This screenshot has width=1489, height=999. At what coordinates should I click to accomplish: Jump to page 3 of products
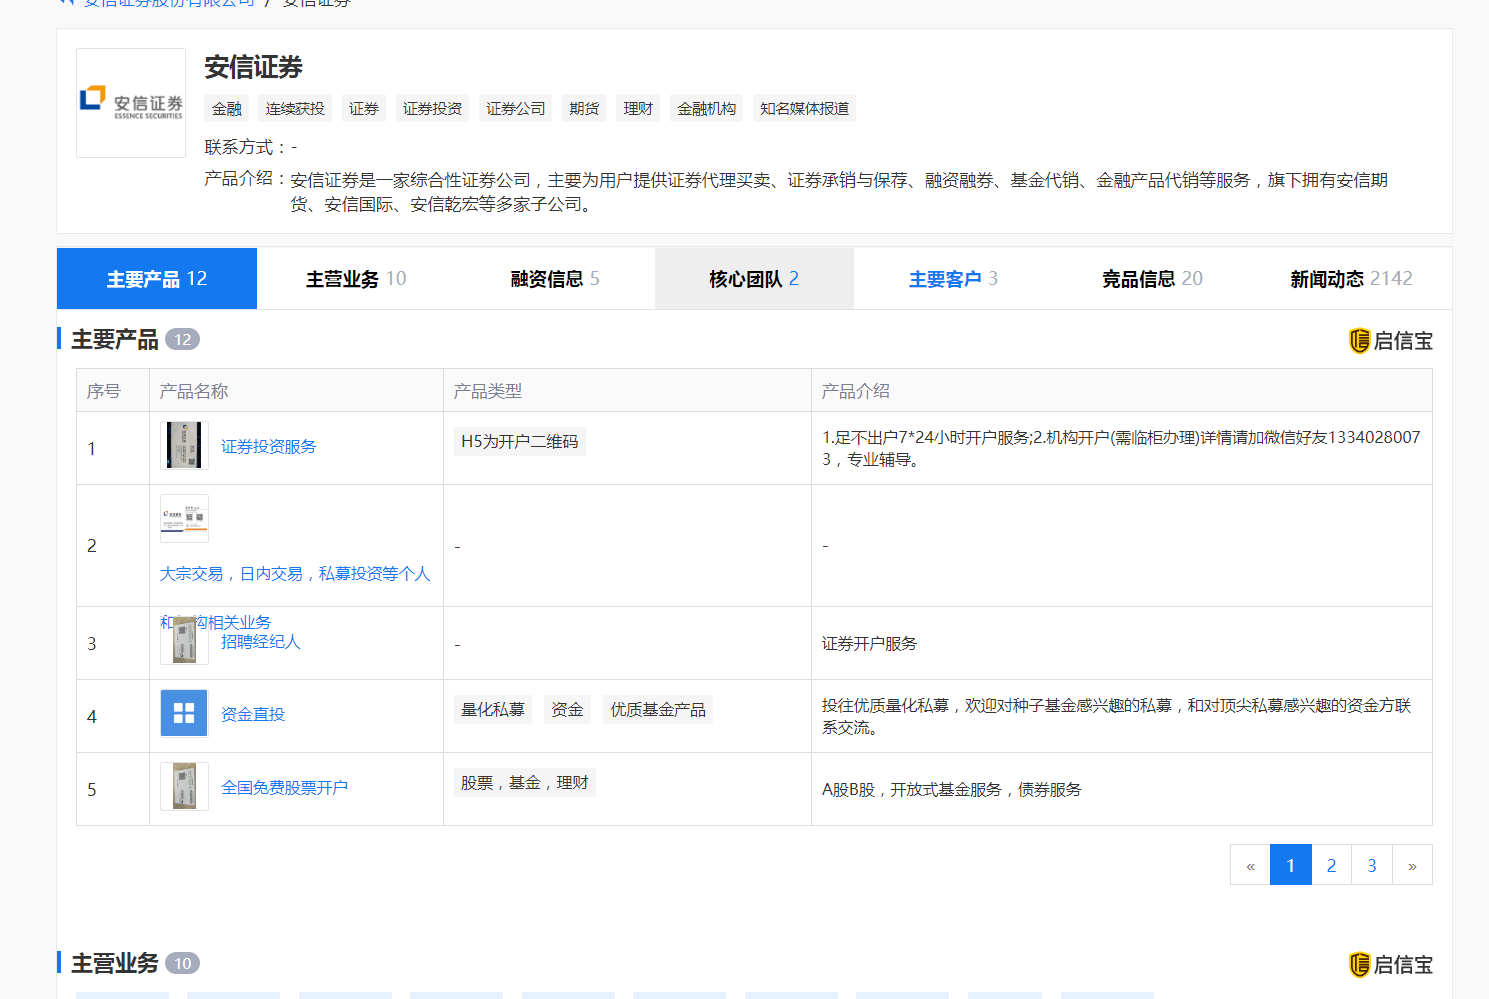click(x=1371, y=866)
